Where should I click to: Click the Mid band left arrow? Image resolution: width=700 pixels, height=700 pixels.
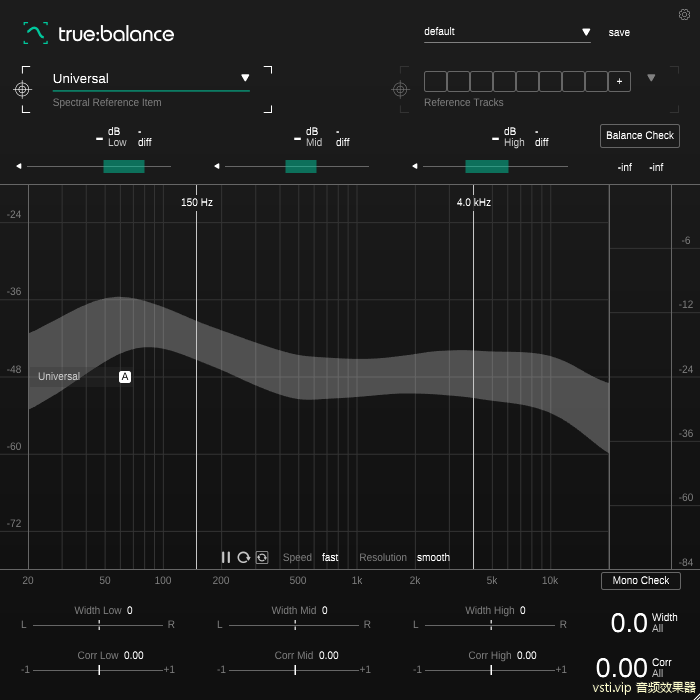click(x=217, y=166)
